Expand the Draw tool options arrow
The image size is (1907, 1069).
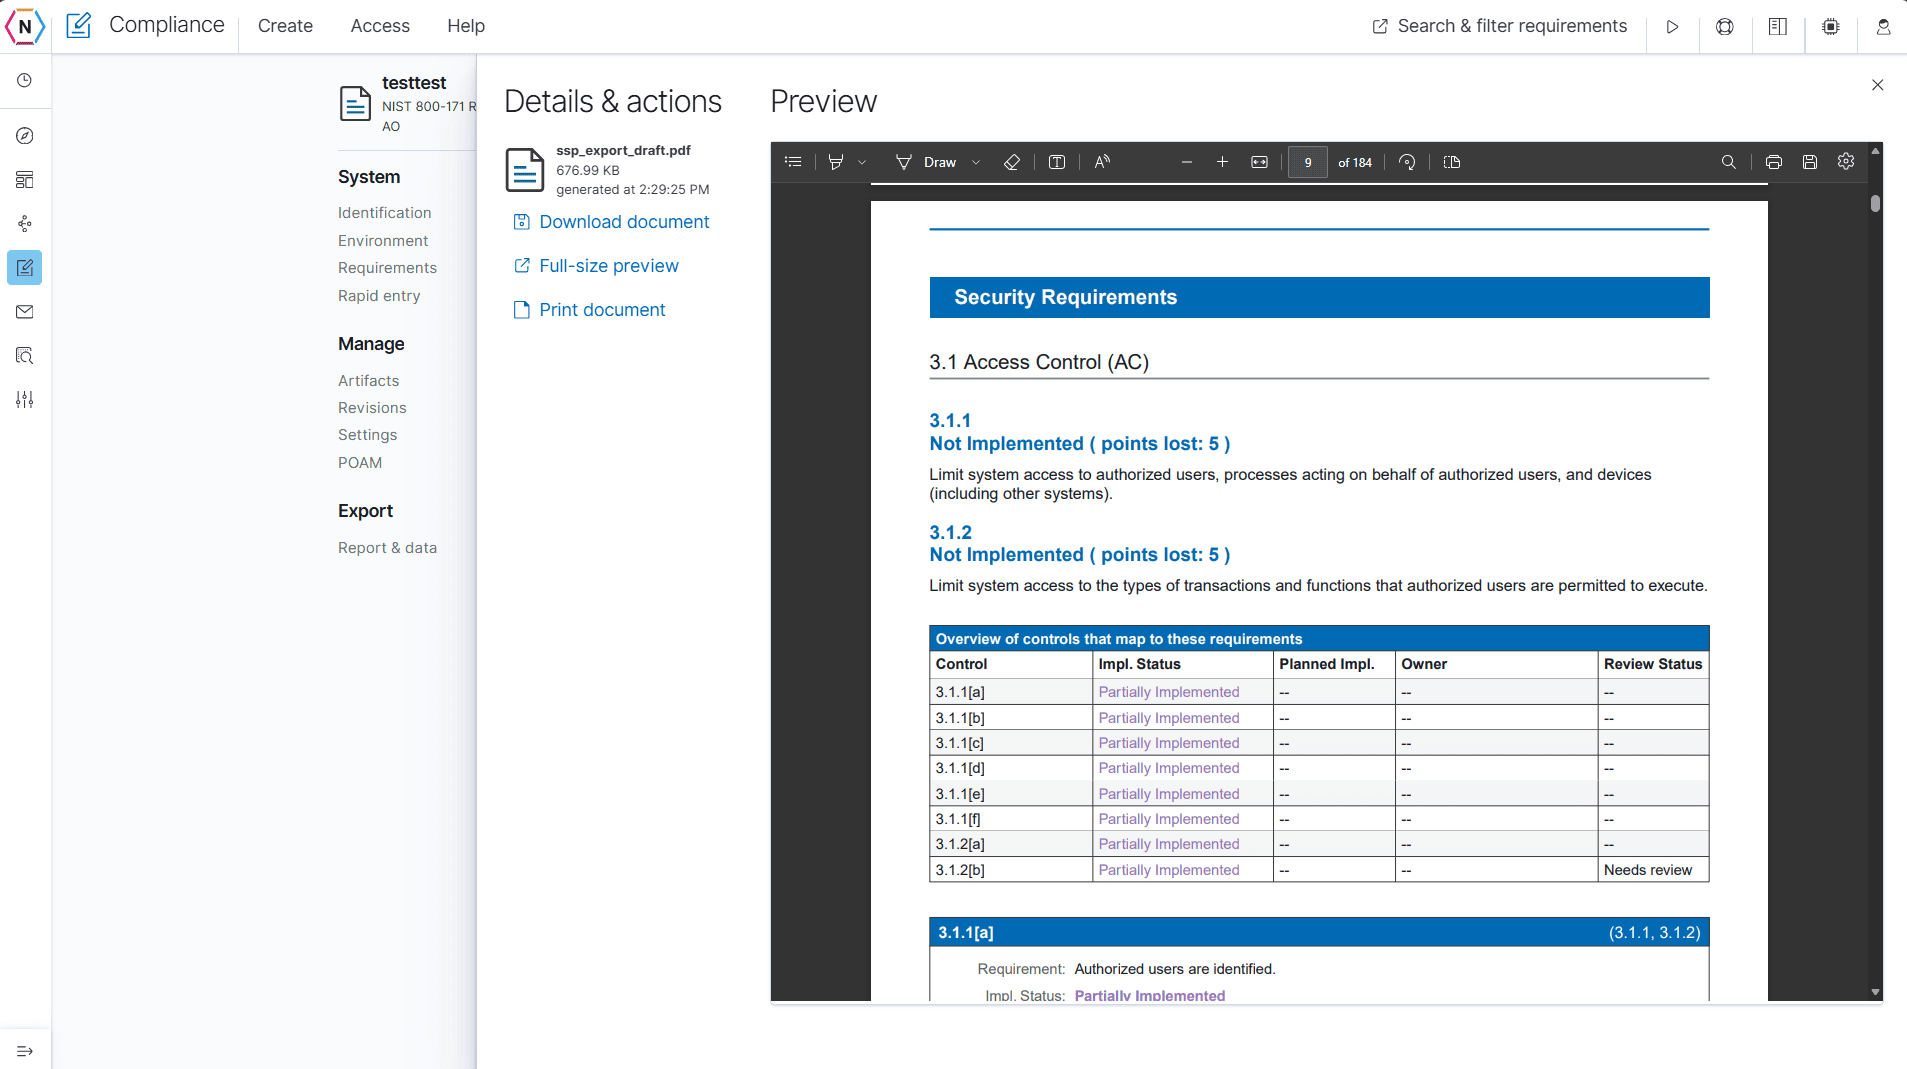tap(976, 162)
